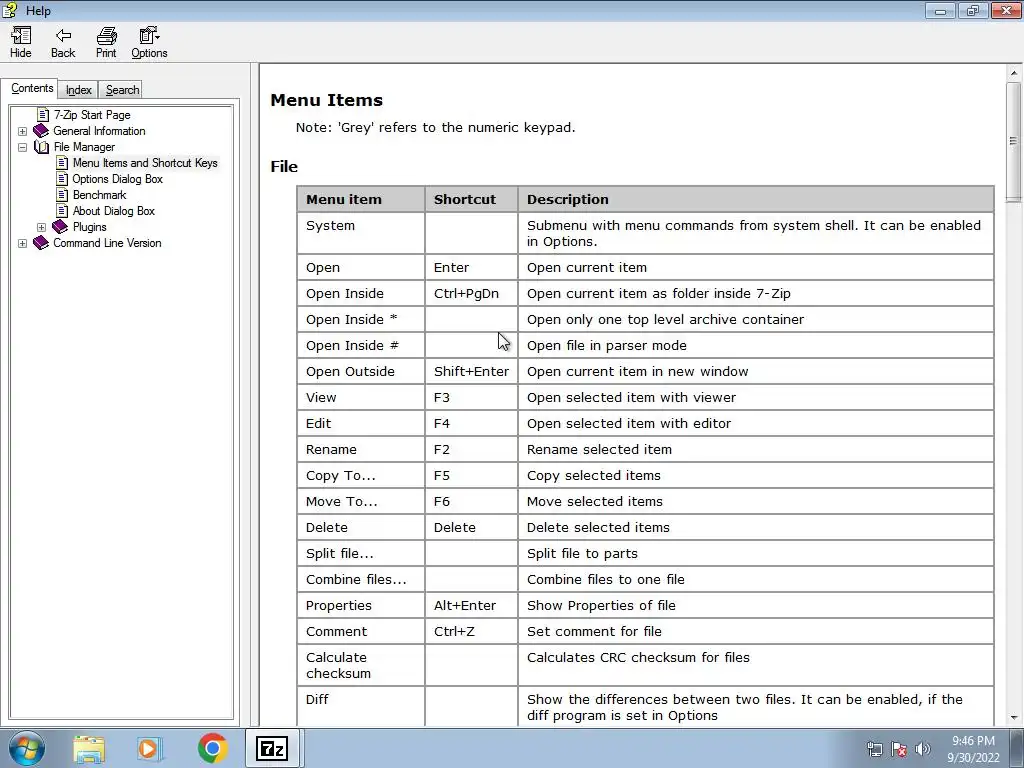Open the Options toolbar menu

pyautogui.click(x=149, y=43)
